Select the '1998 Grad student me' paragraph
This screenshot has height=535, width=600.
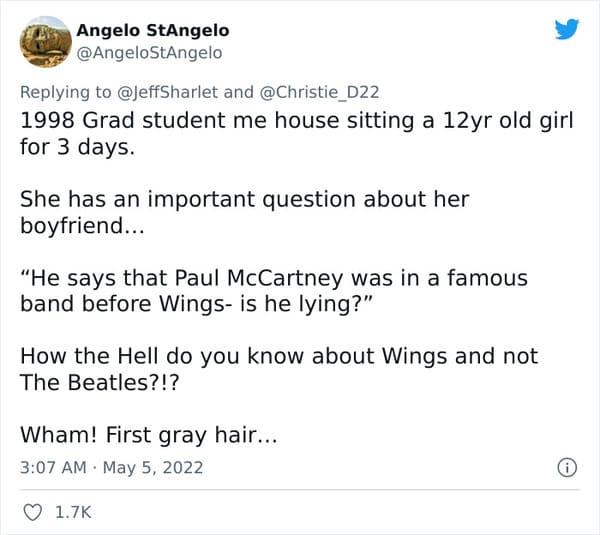297,134
